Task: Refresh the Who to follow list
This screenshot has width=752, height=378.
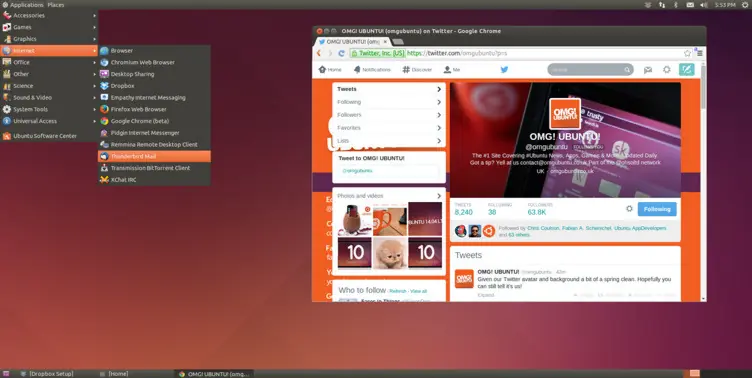Action: 398,291
